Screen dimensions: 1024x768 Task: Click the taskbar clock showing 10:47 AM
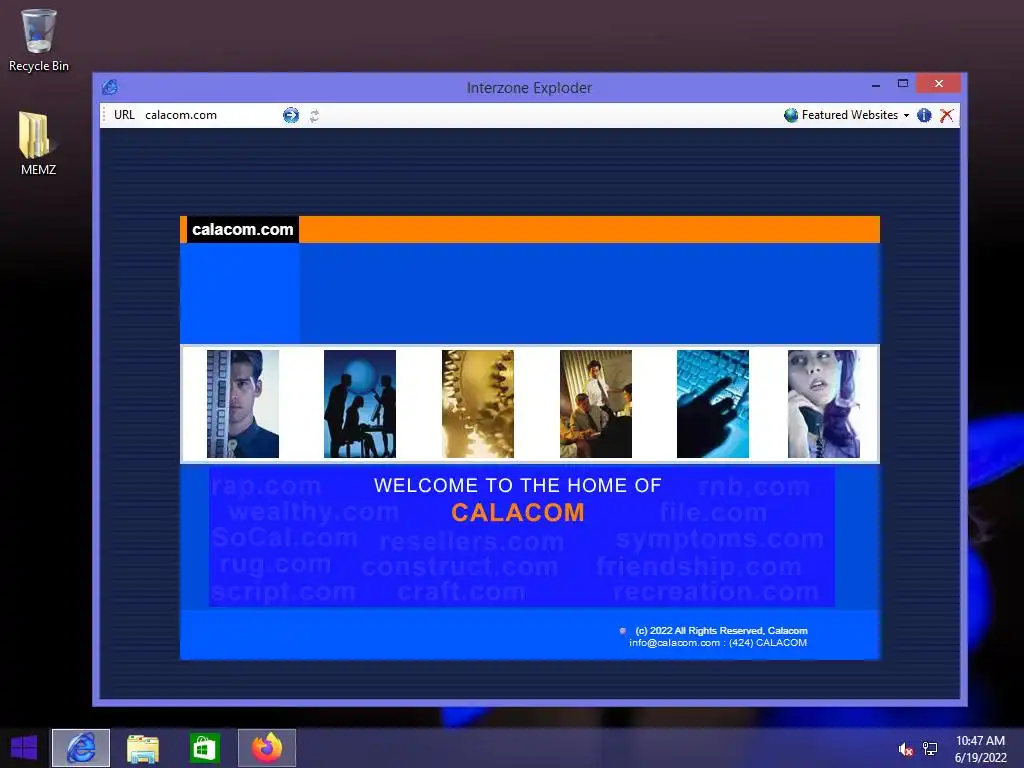980,749
